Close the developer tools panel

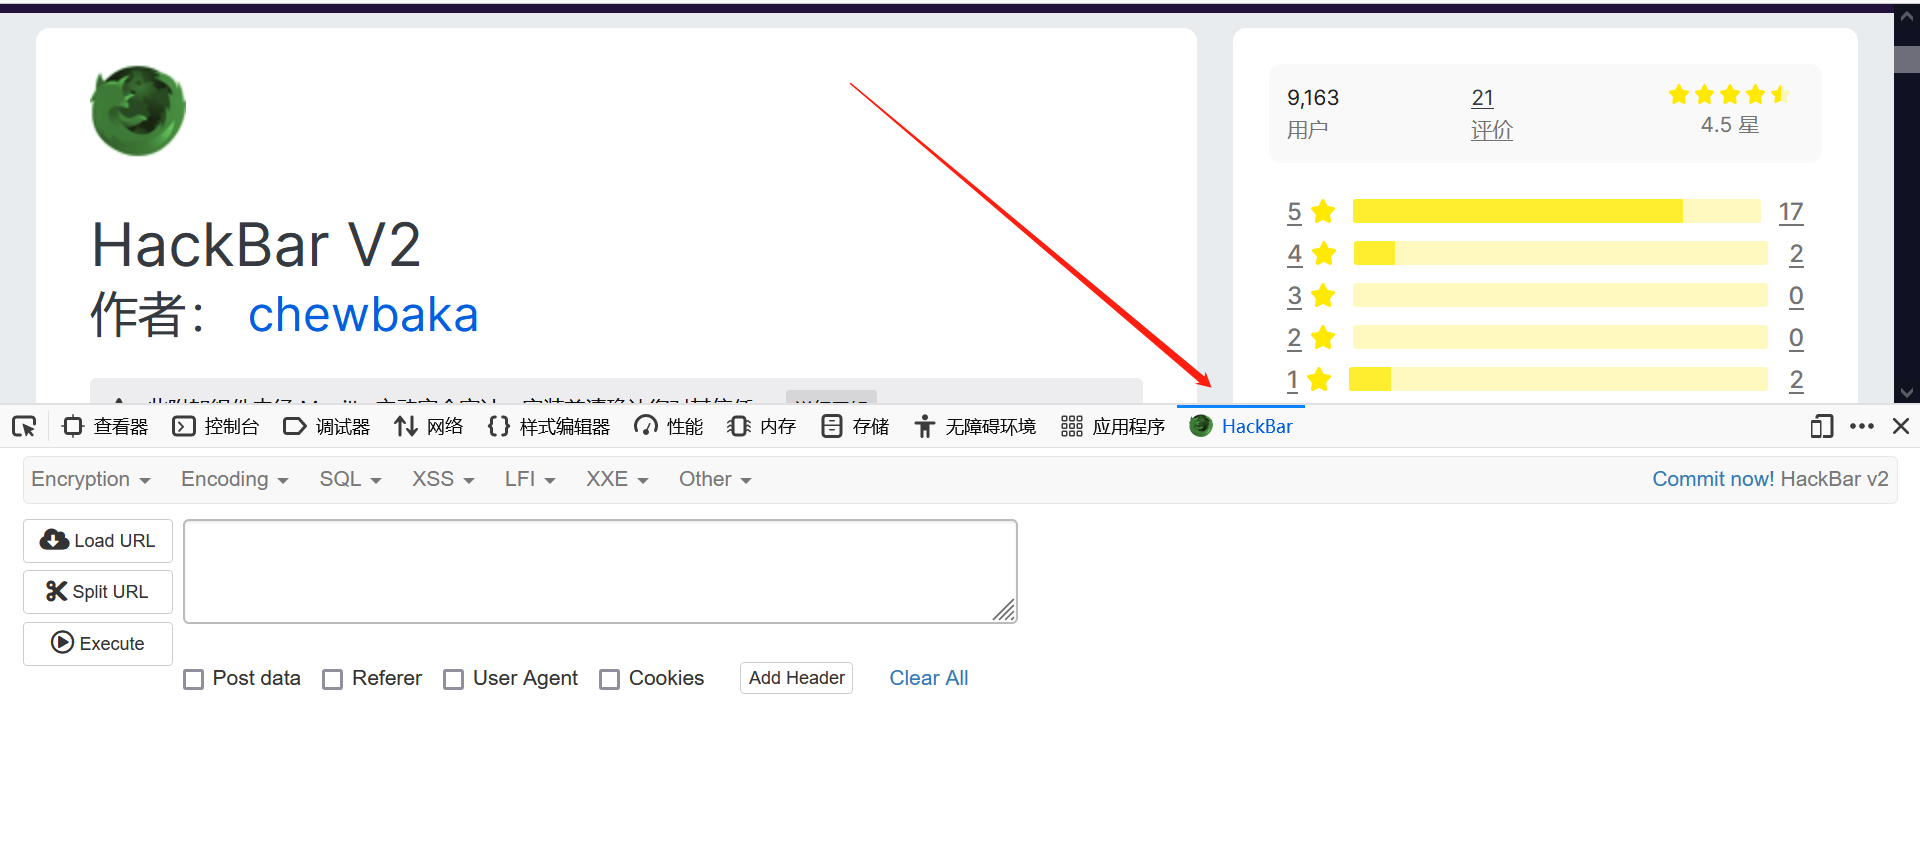[1901, 426]
